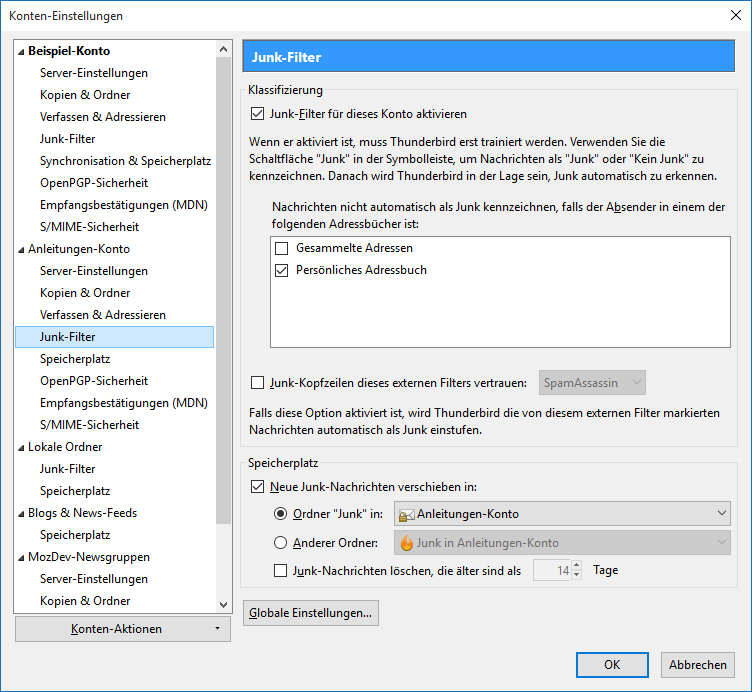Viewport: 752px width, 692px height.
Task: Open Globale Einstellungen button
Action: coord(311,613)
